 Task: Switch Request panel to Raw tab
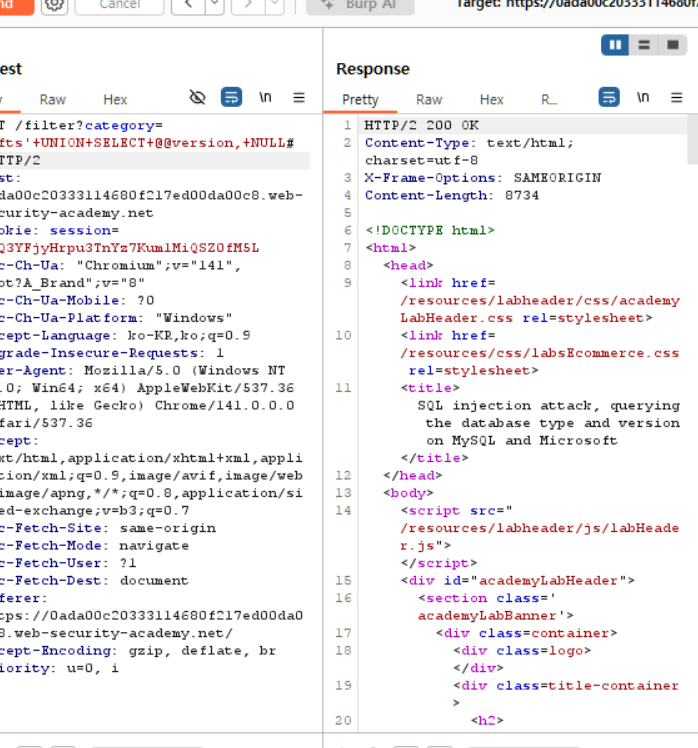point(52,99)
